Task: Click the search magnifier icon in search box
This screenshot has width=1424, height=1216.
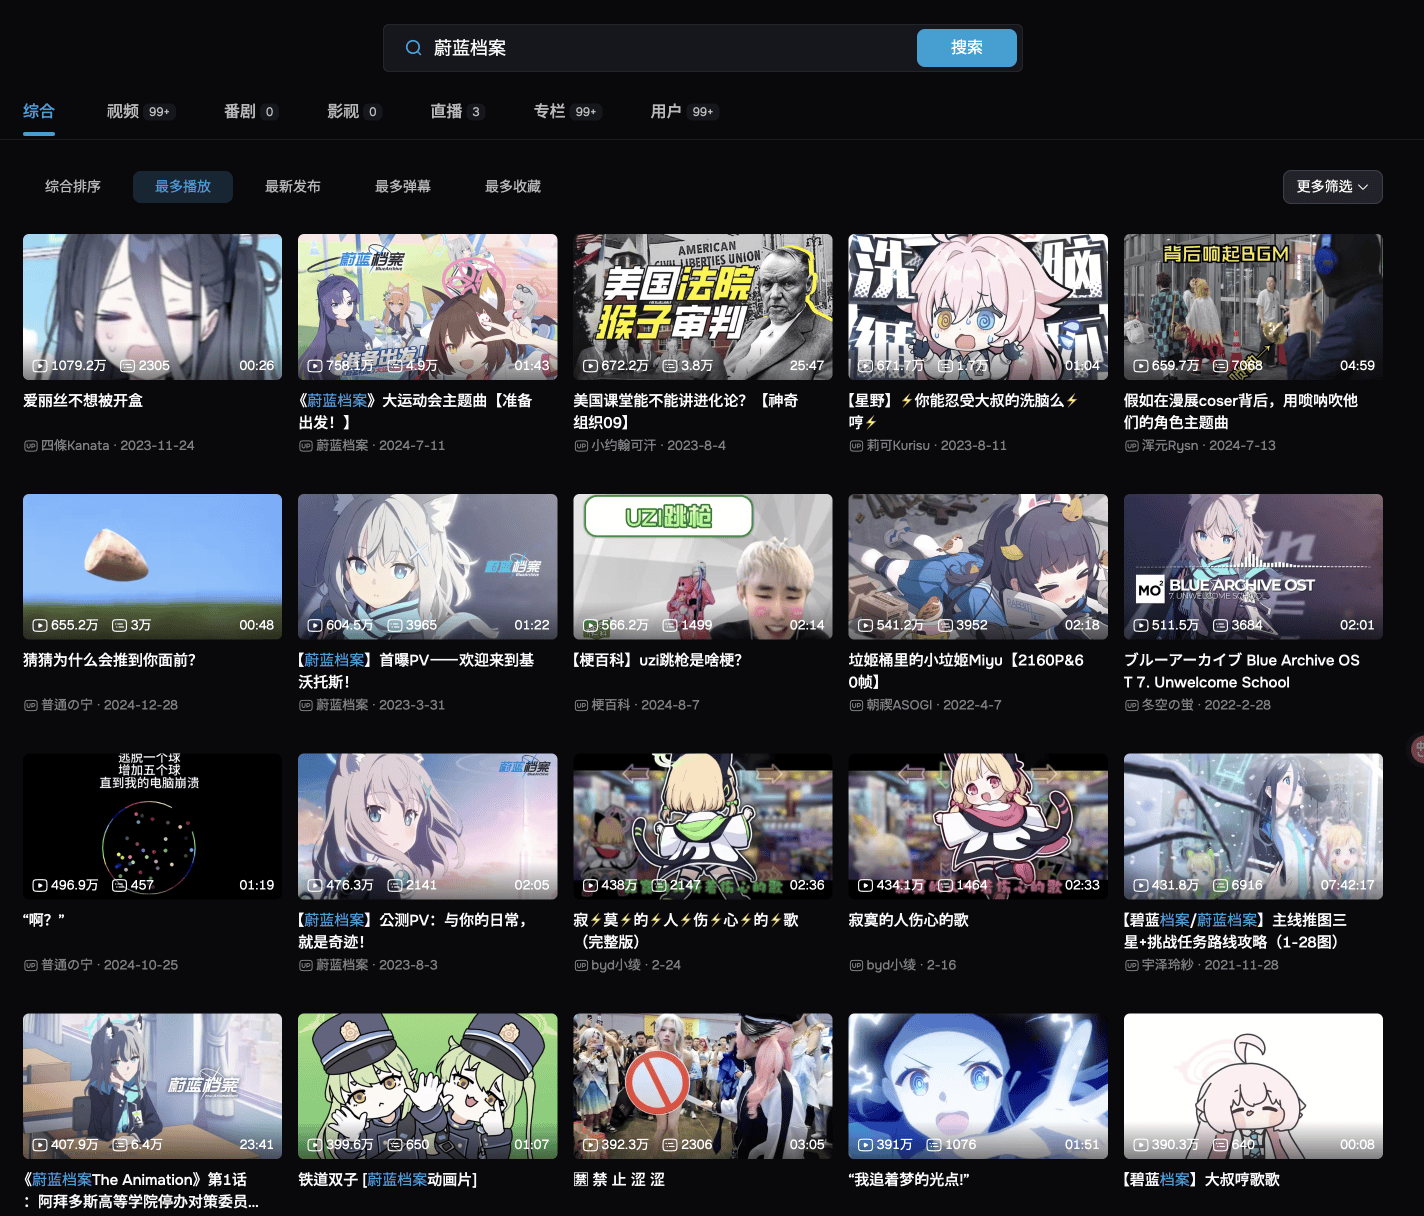Action: point(413,48)
